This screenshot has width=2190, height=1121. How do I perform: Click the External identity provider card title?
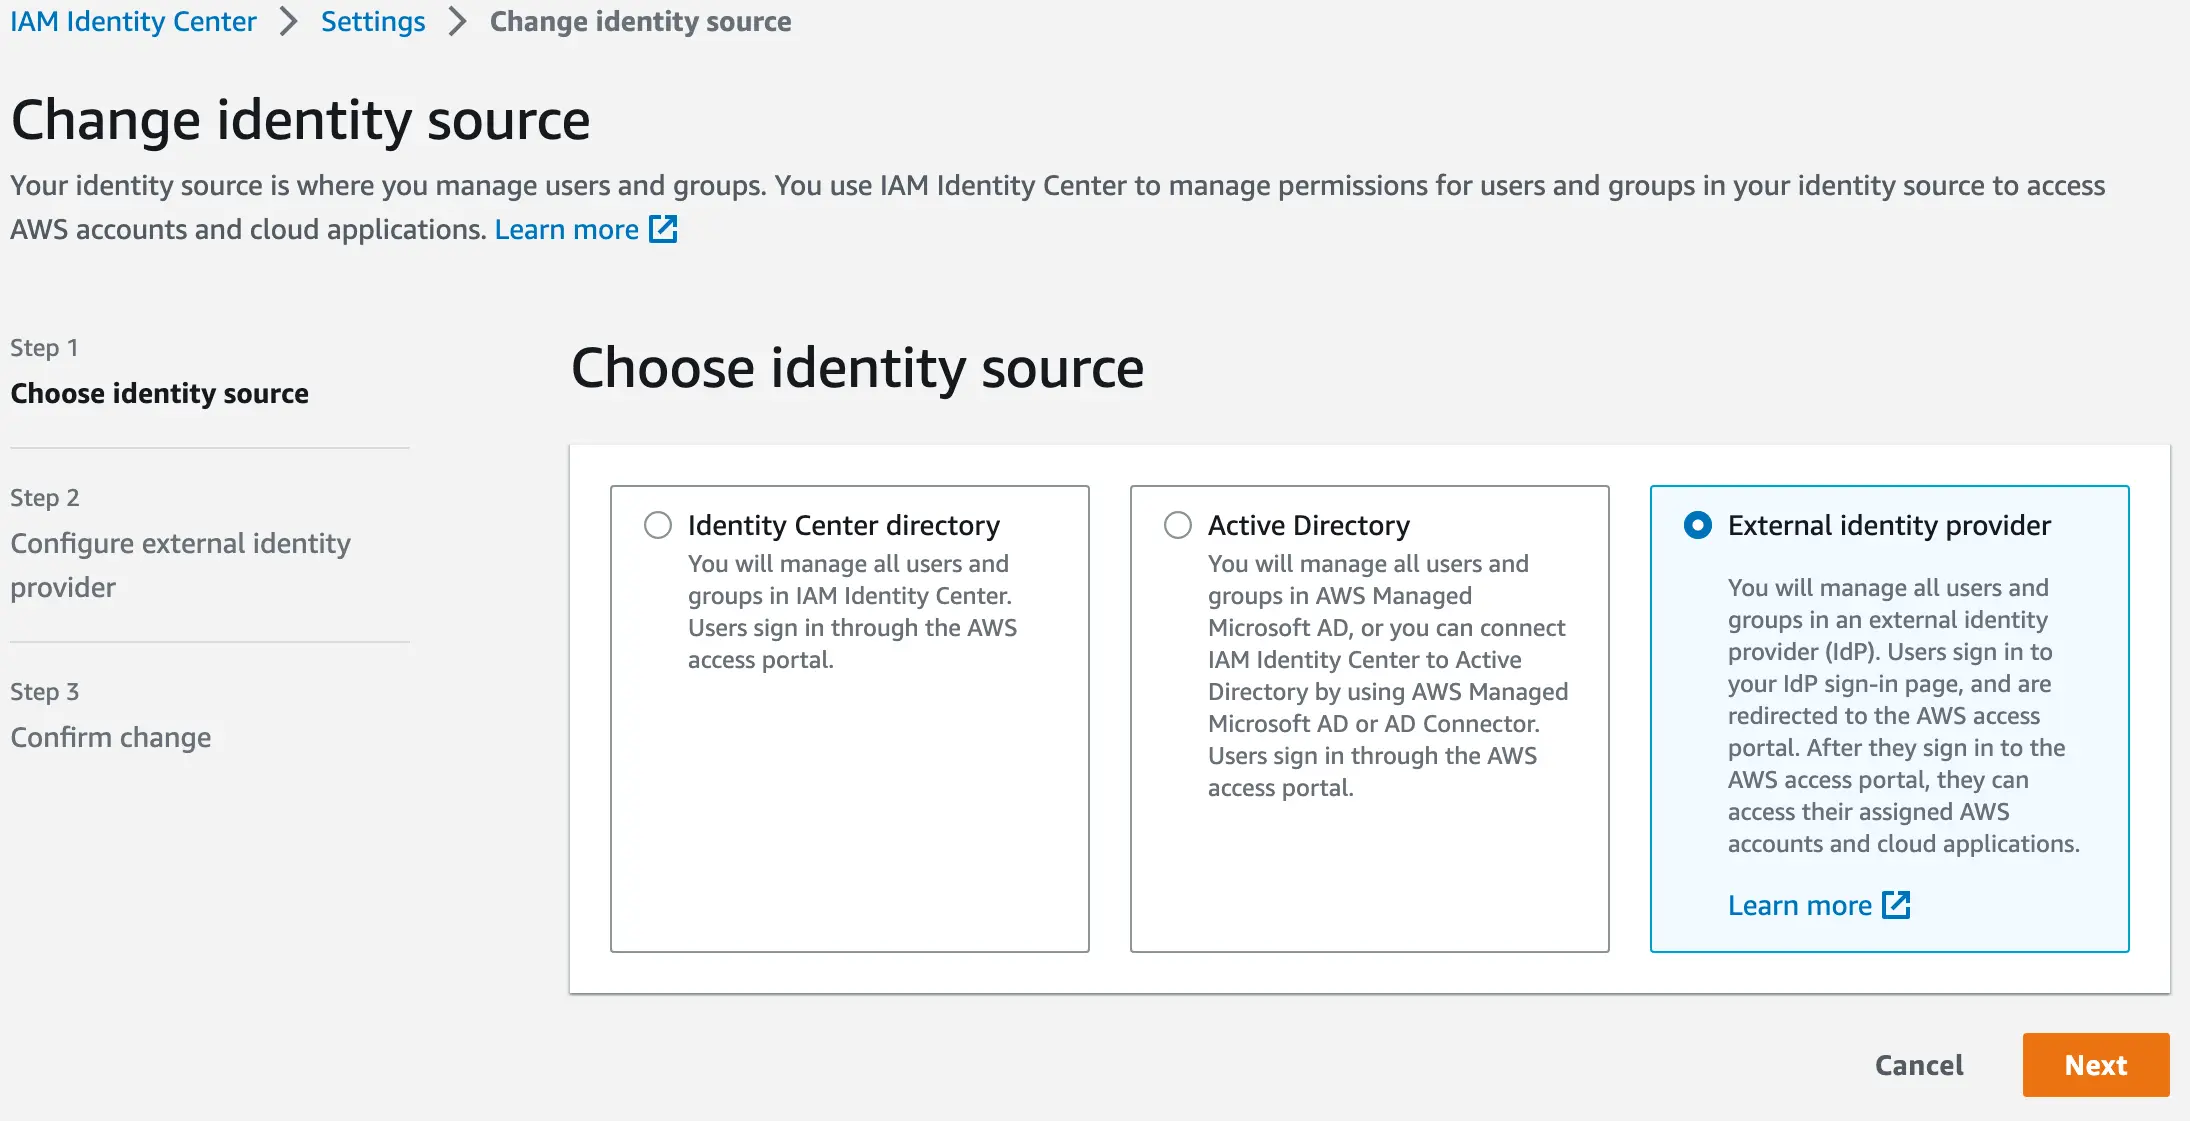pos(1888,525)
